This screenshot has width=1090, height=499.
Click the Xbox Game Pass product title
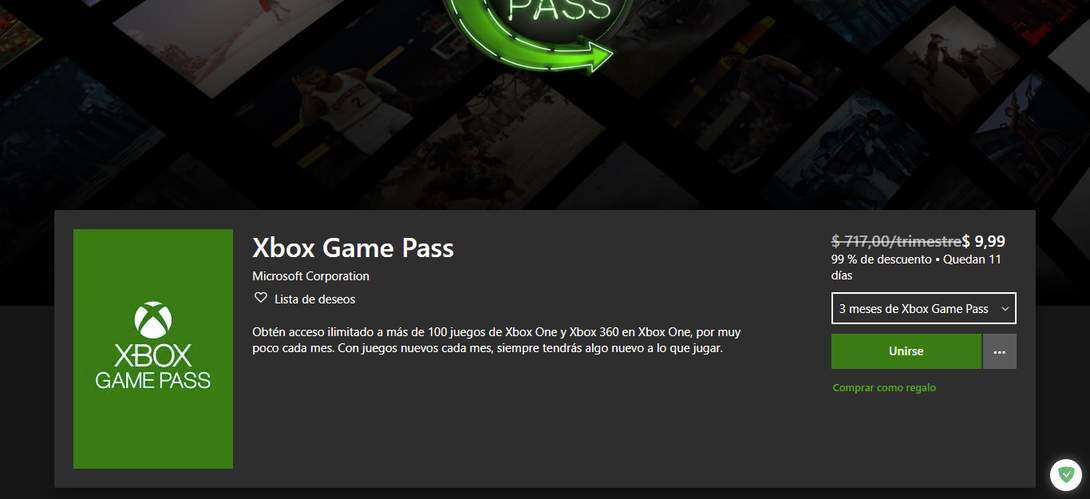click(353, 248)
